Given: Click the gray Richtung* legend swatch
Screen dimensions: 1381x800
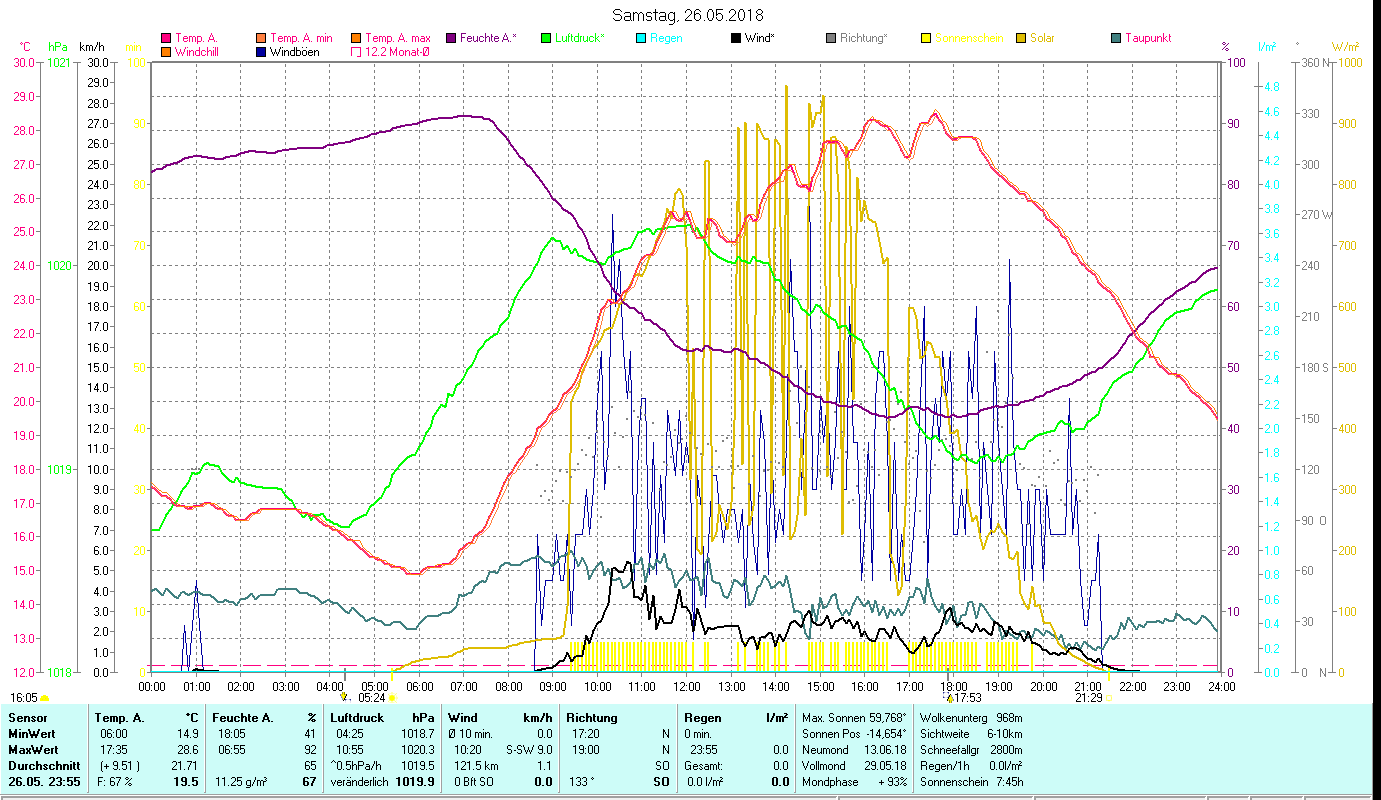Looking at the screenshot, I should pyautogui.click(x=831, y=38).
